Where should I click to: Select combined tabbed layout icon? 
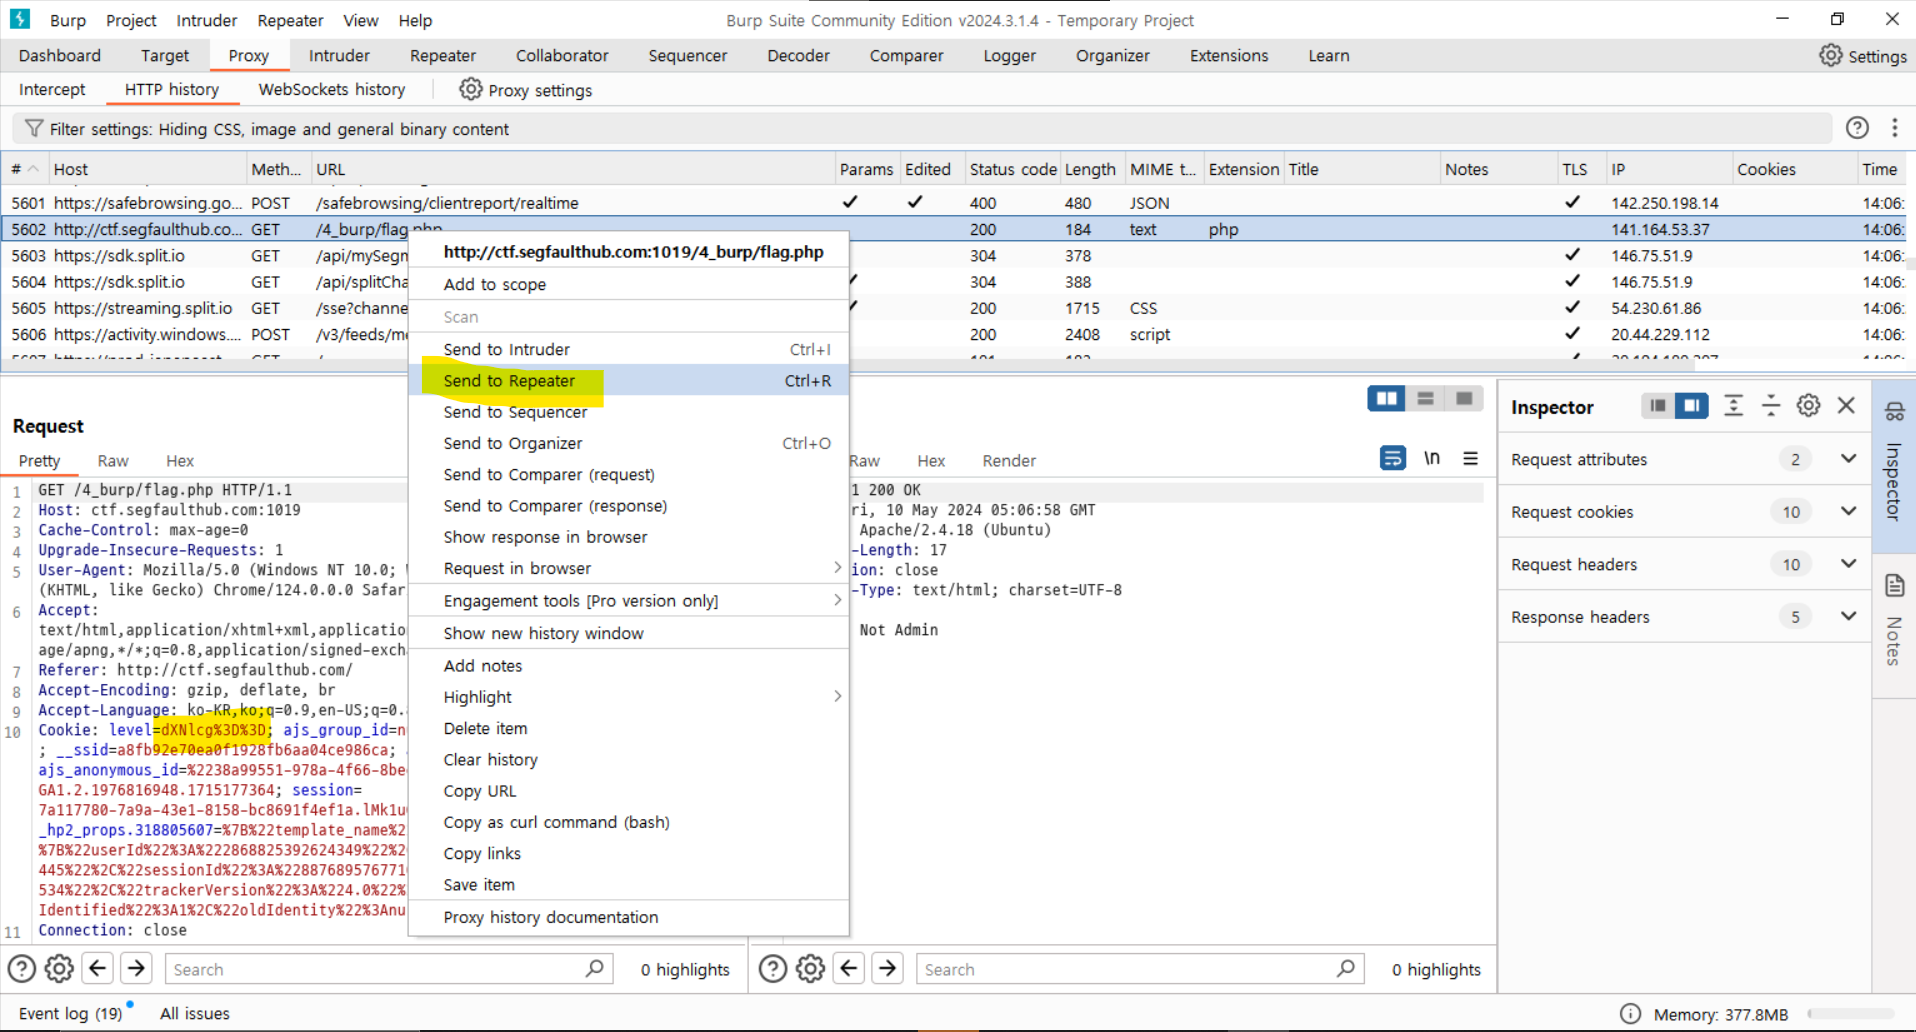point(1464,398)
